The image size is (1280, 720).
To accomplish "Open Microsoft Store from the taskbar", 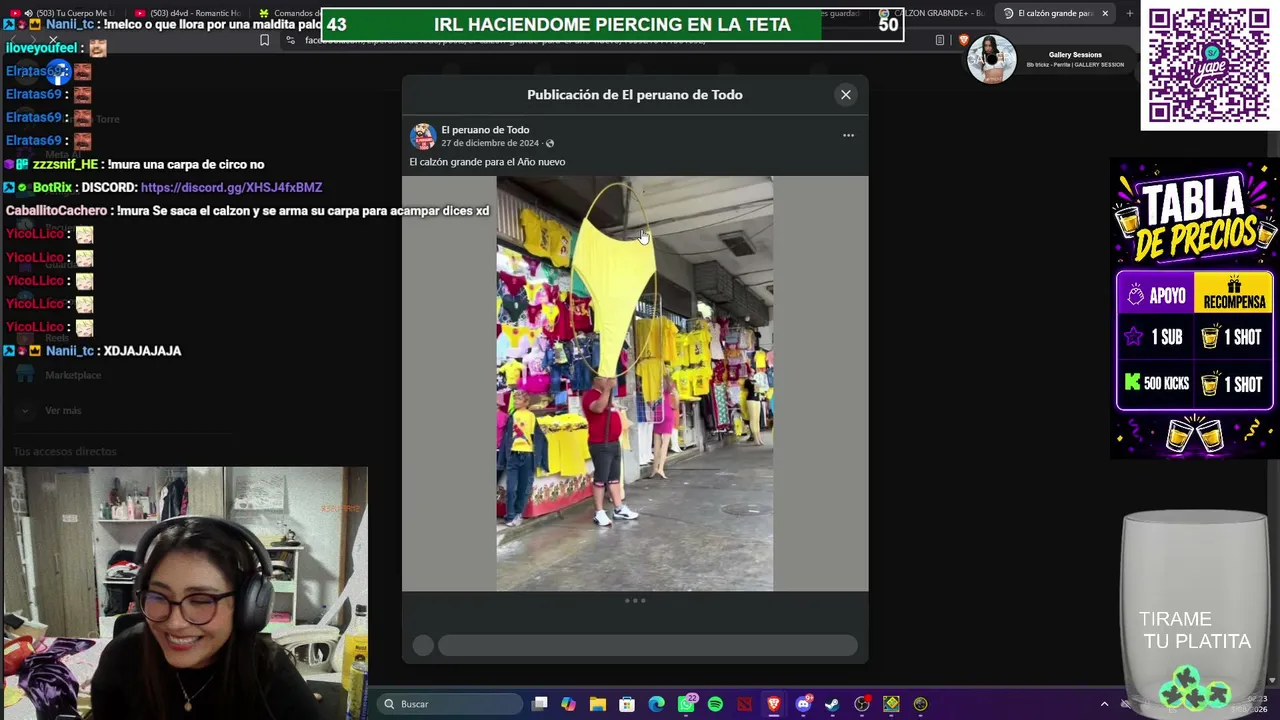I will (627, 704).
